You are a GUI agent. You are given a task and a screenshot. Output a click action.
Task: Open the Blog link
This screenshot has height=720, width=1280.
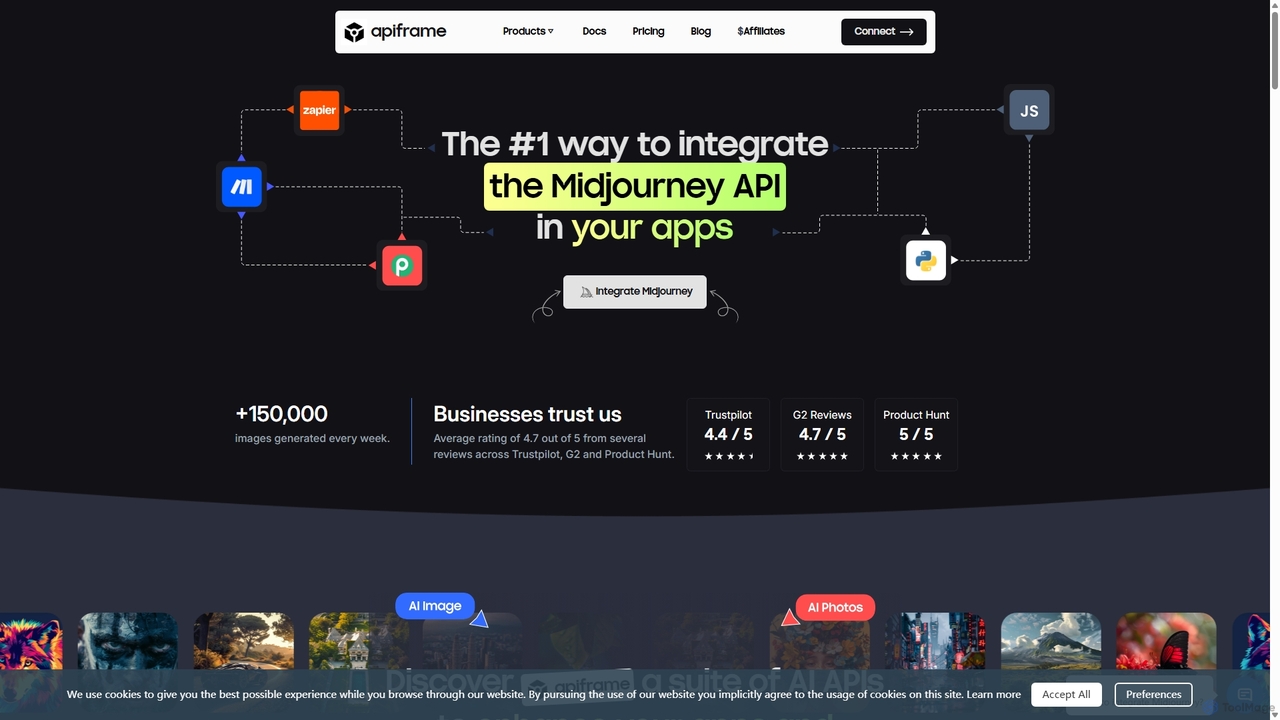(x=701, y=31)
